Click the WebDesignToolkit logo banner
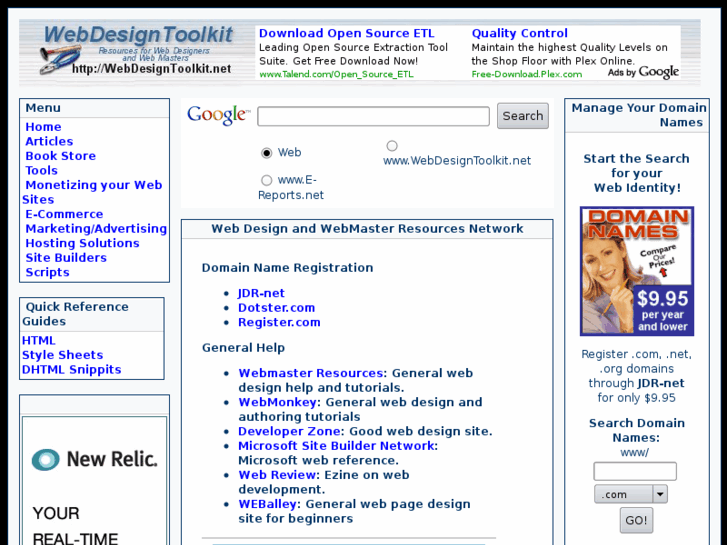The height and width of the screenshot is (545, 727). [x=136, y=51]
